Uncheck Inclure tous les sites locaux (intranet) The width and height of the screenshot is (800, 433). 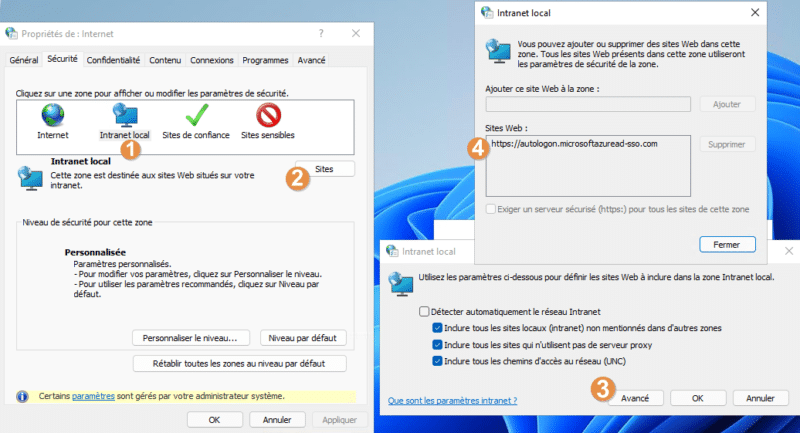tap(437, 328)
